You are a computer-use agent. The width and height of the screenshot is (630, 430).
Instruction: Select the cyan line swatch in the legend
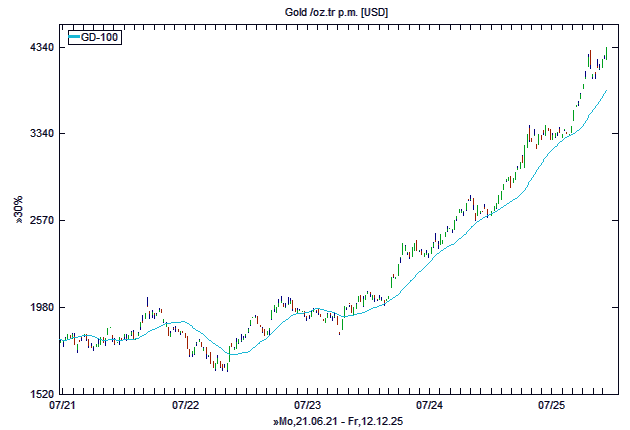(74, 38)
